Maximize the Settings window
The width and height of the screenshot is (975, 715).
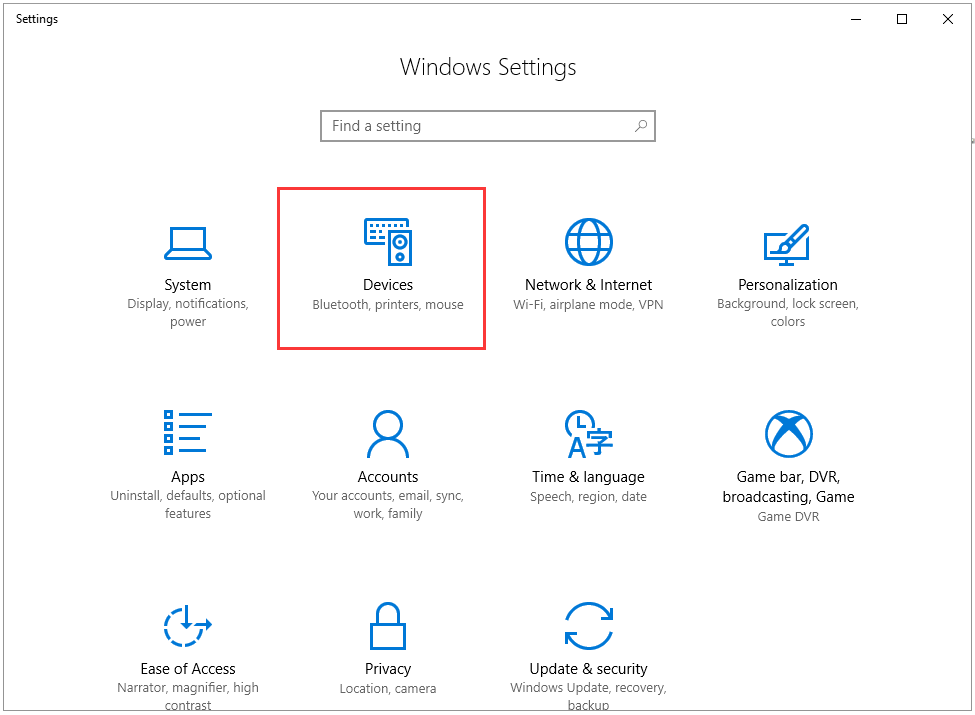[x=902, y=19]
